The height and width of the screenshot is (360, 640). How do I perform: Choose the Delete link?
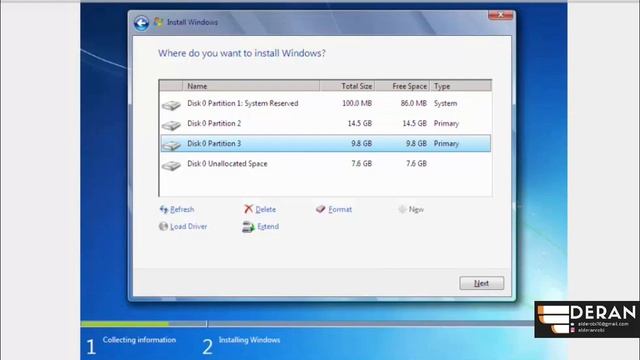(x=265, y=209)
